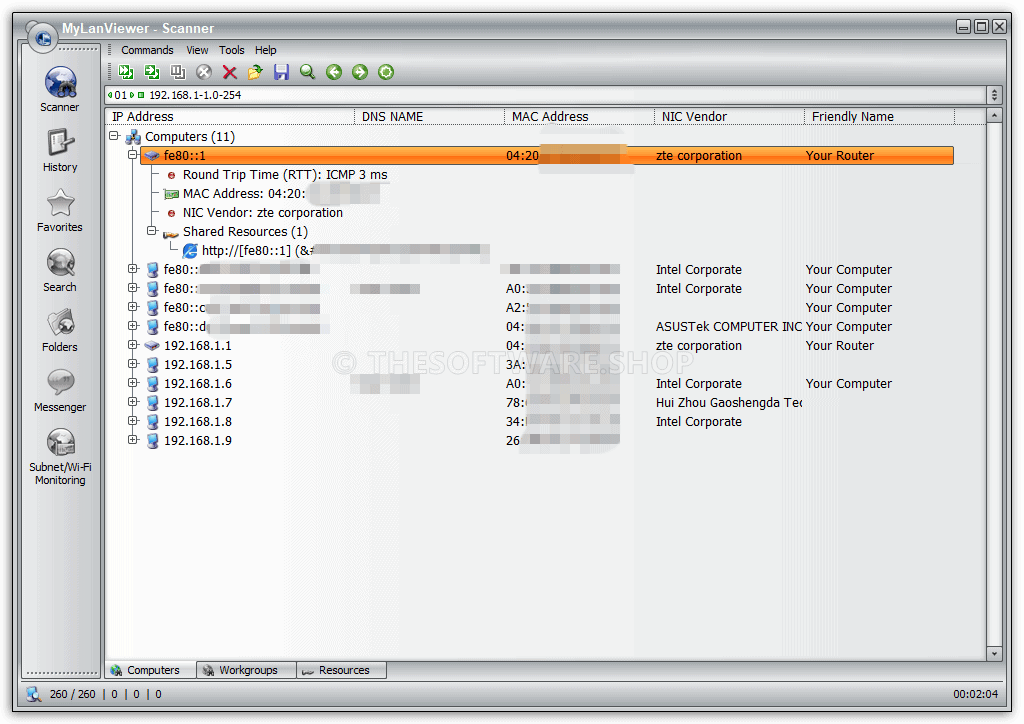Image resolution: width=1024 pixels, height=724 pixels.
Task: Open the Commands menu
Action: 147,50
